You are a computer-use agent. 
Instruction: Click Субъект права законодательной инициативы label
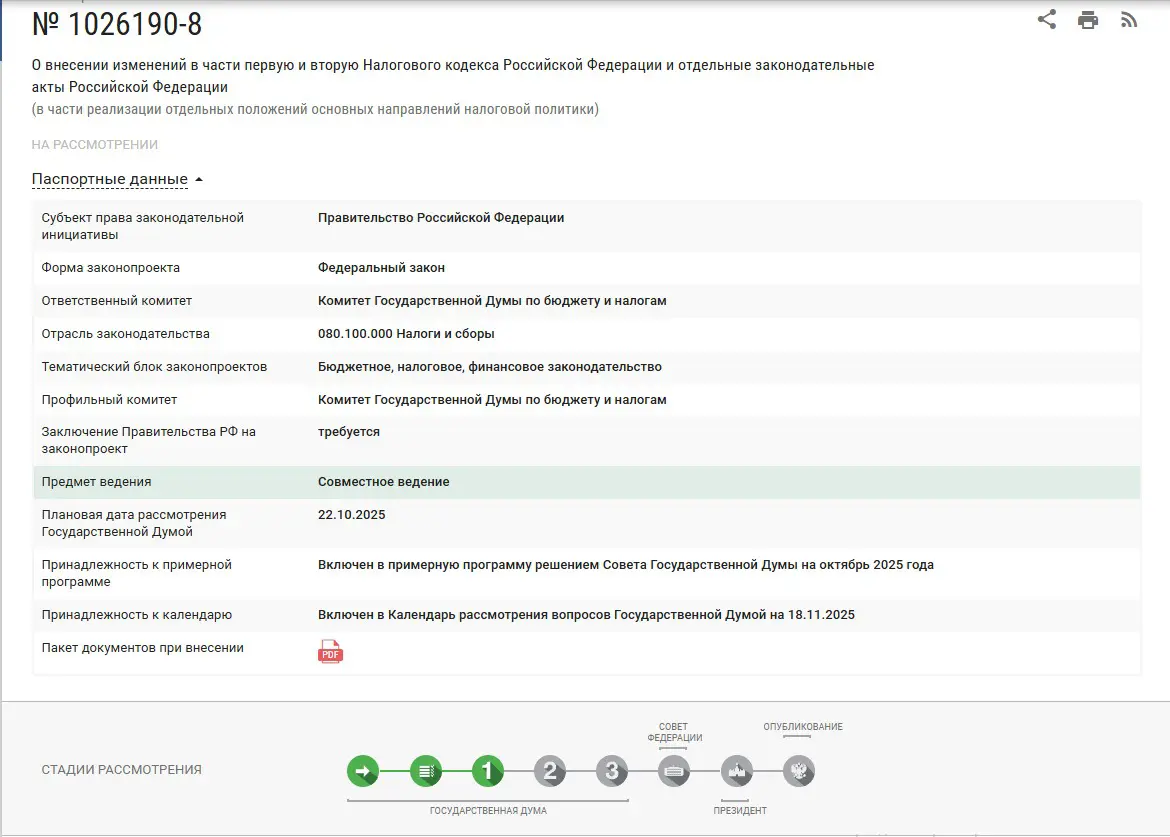coord(143,226)
